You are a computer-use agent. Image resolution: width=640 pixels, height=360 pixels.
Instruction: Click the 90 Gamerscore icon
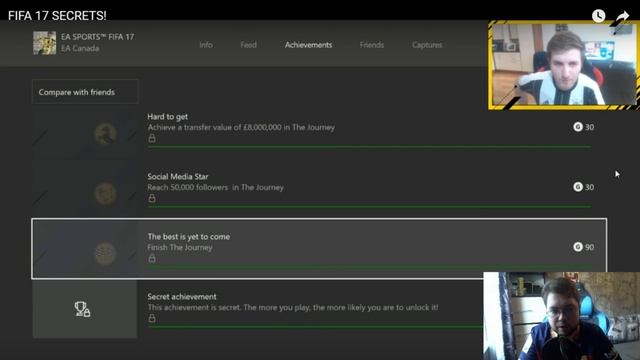[x=578, y=247]
